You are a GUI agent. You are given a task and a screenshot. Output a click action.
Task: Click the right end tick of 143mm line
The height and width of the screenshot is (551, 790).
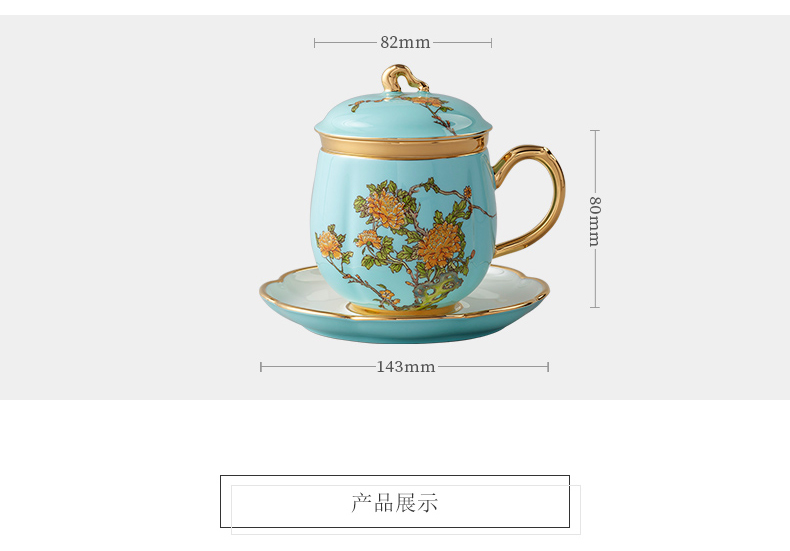[548, 367]
